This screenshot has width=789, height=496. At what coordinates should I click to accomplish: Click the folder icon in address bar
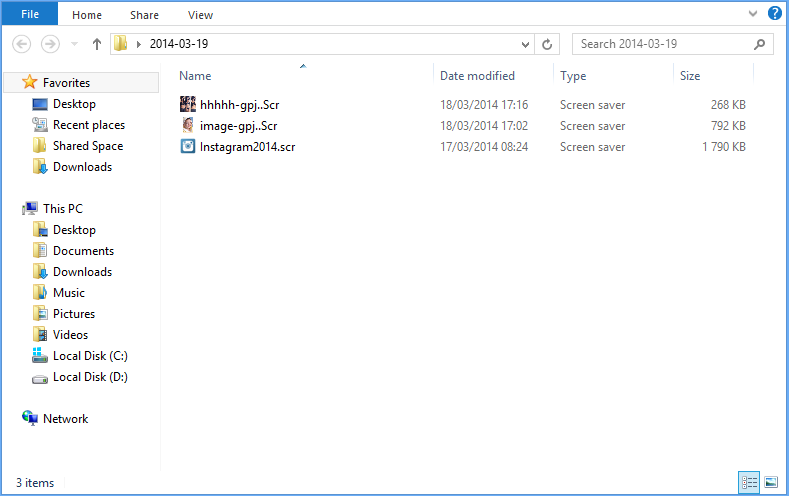[121, 44]
